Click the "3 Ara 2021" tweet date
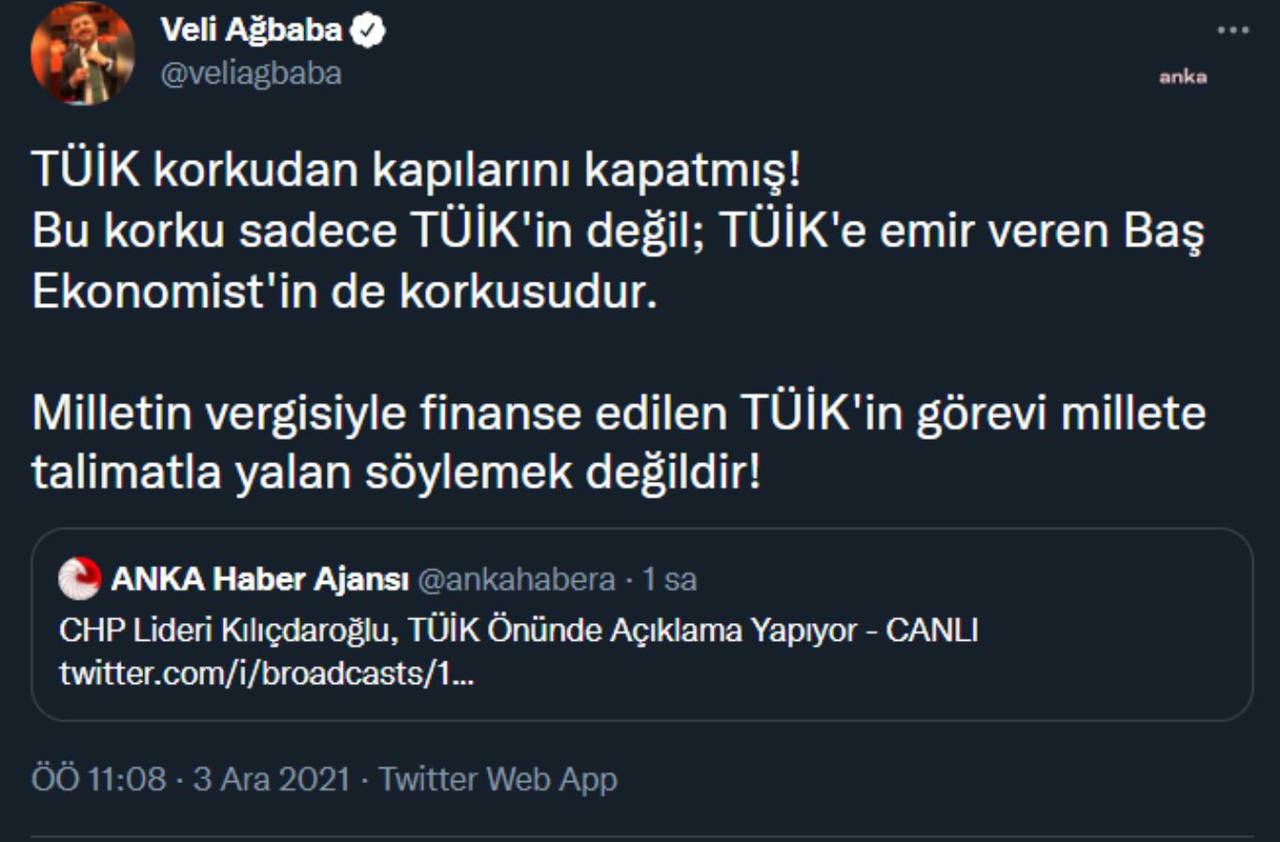 271,779
